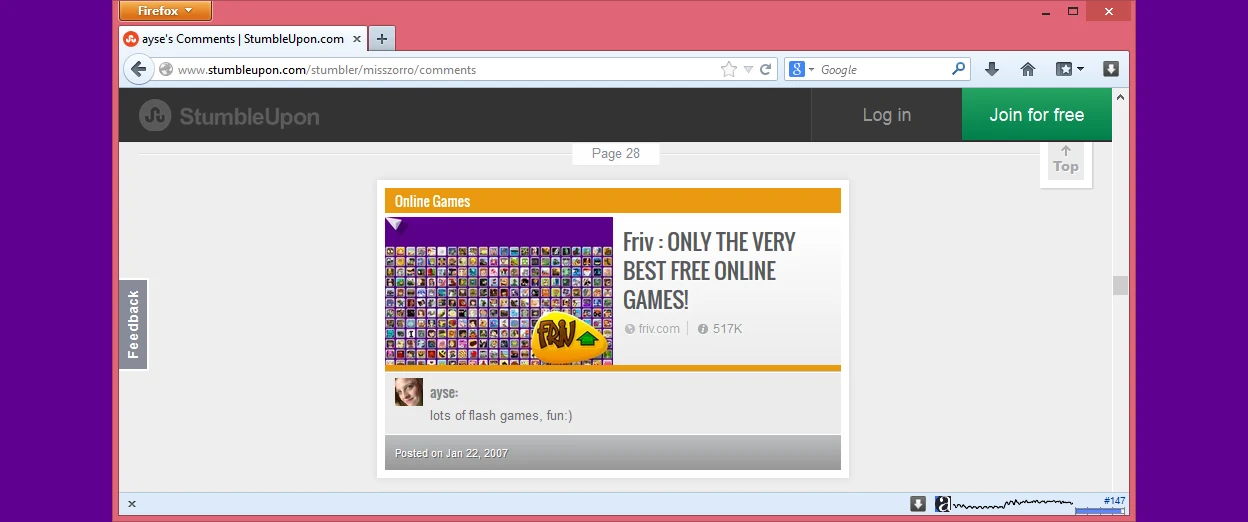Viewport: 1248px width, 522px height.
Task: Open ayse's profile avatar
Action: 409,392
